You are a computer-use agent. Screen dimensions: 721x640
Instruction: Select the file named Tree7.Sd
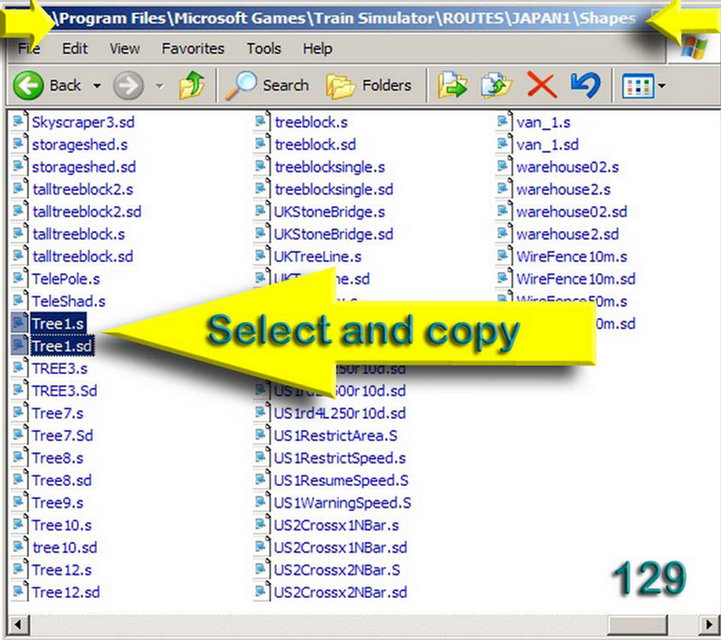[62, 435]
